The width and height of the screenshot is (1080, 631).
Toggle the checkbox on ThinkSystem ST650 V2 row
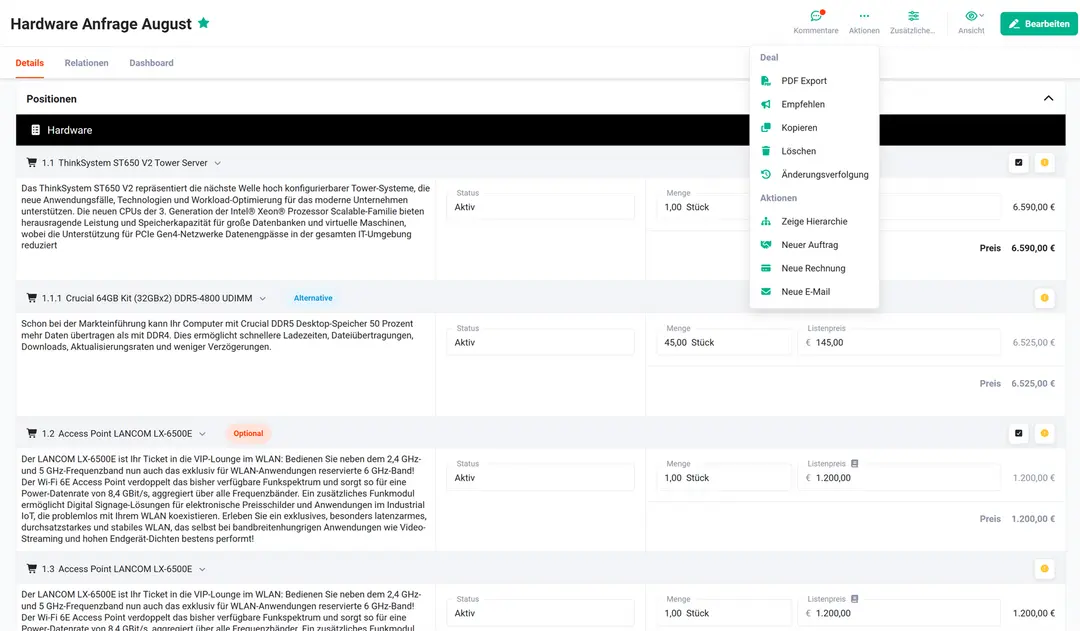[x=1019, y=163]
